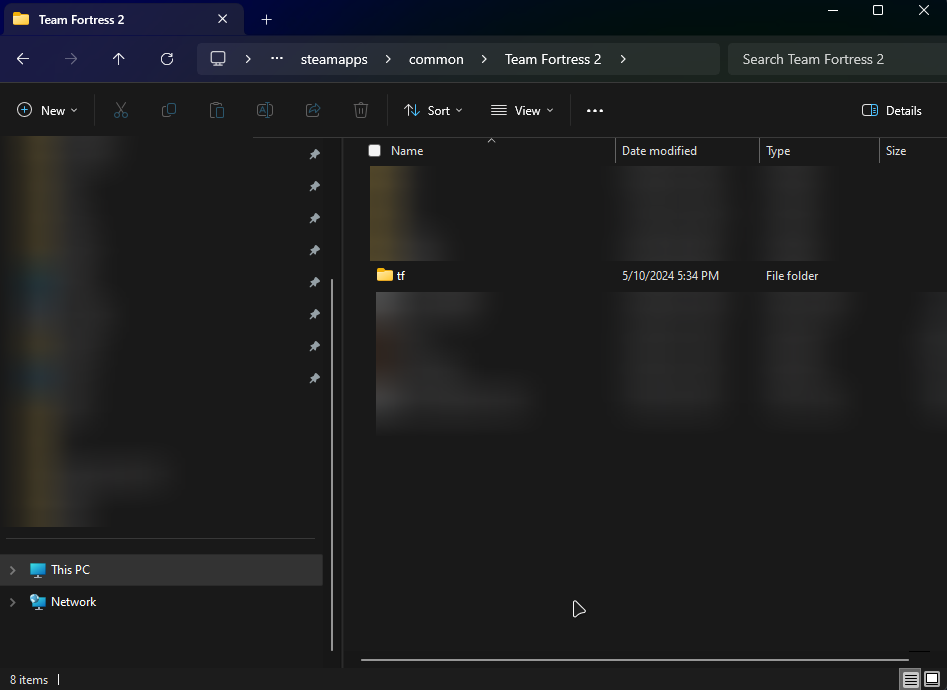Focus the Search Team Fortress 2 box
This screenshot has width=947, height=690.
pos(837,59)
